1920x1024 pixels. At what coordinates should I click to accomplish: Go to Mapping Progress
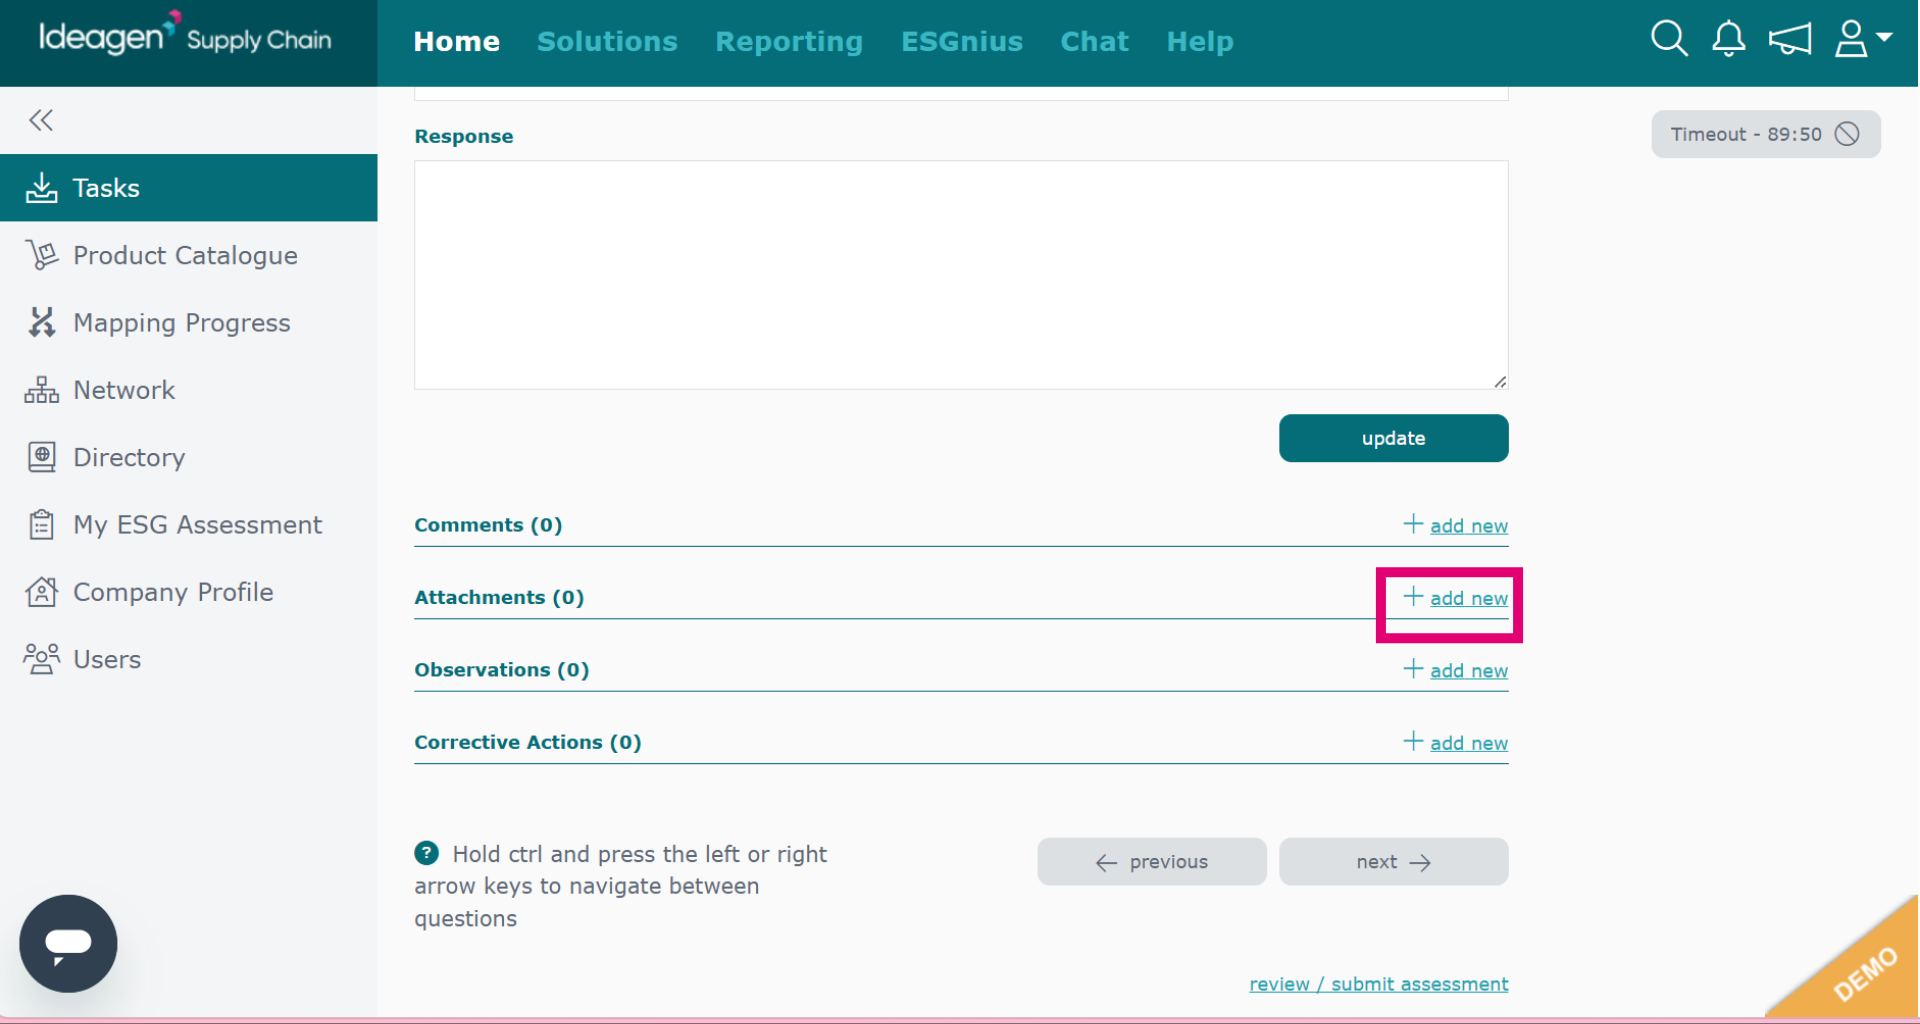(x=189, y=322)
